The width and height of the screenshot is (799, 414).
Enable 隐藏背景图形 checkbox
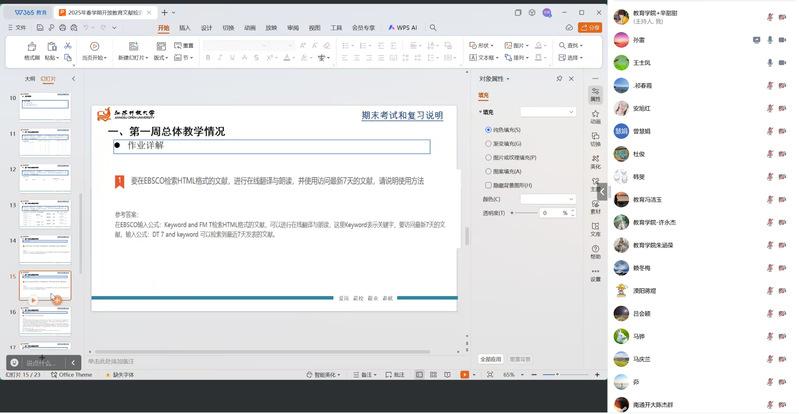[x=488, y=185]
